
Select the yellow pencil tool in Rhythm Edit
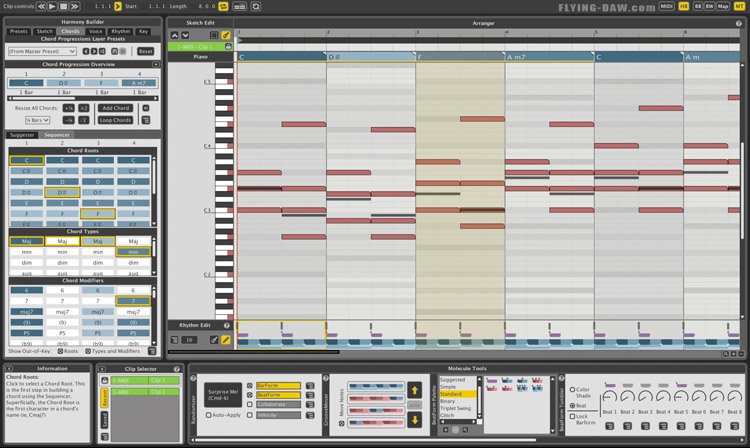tap(225, 340)
